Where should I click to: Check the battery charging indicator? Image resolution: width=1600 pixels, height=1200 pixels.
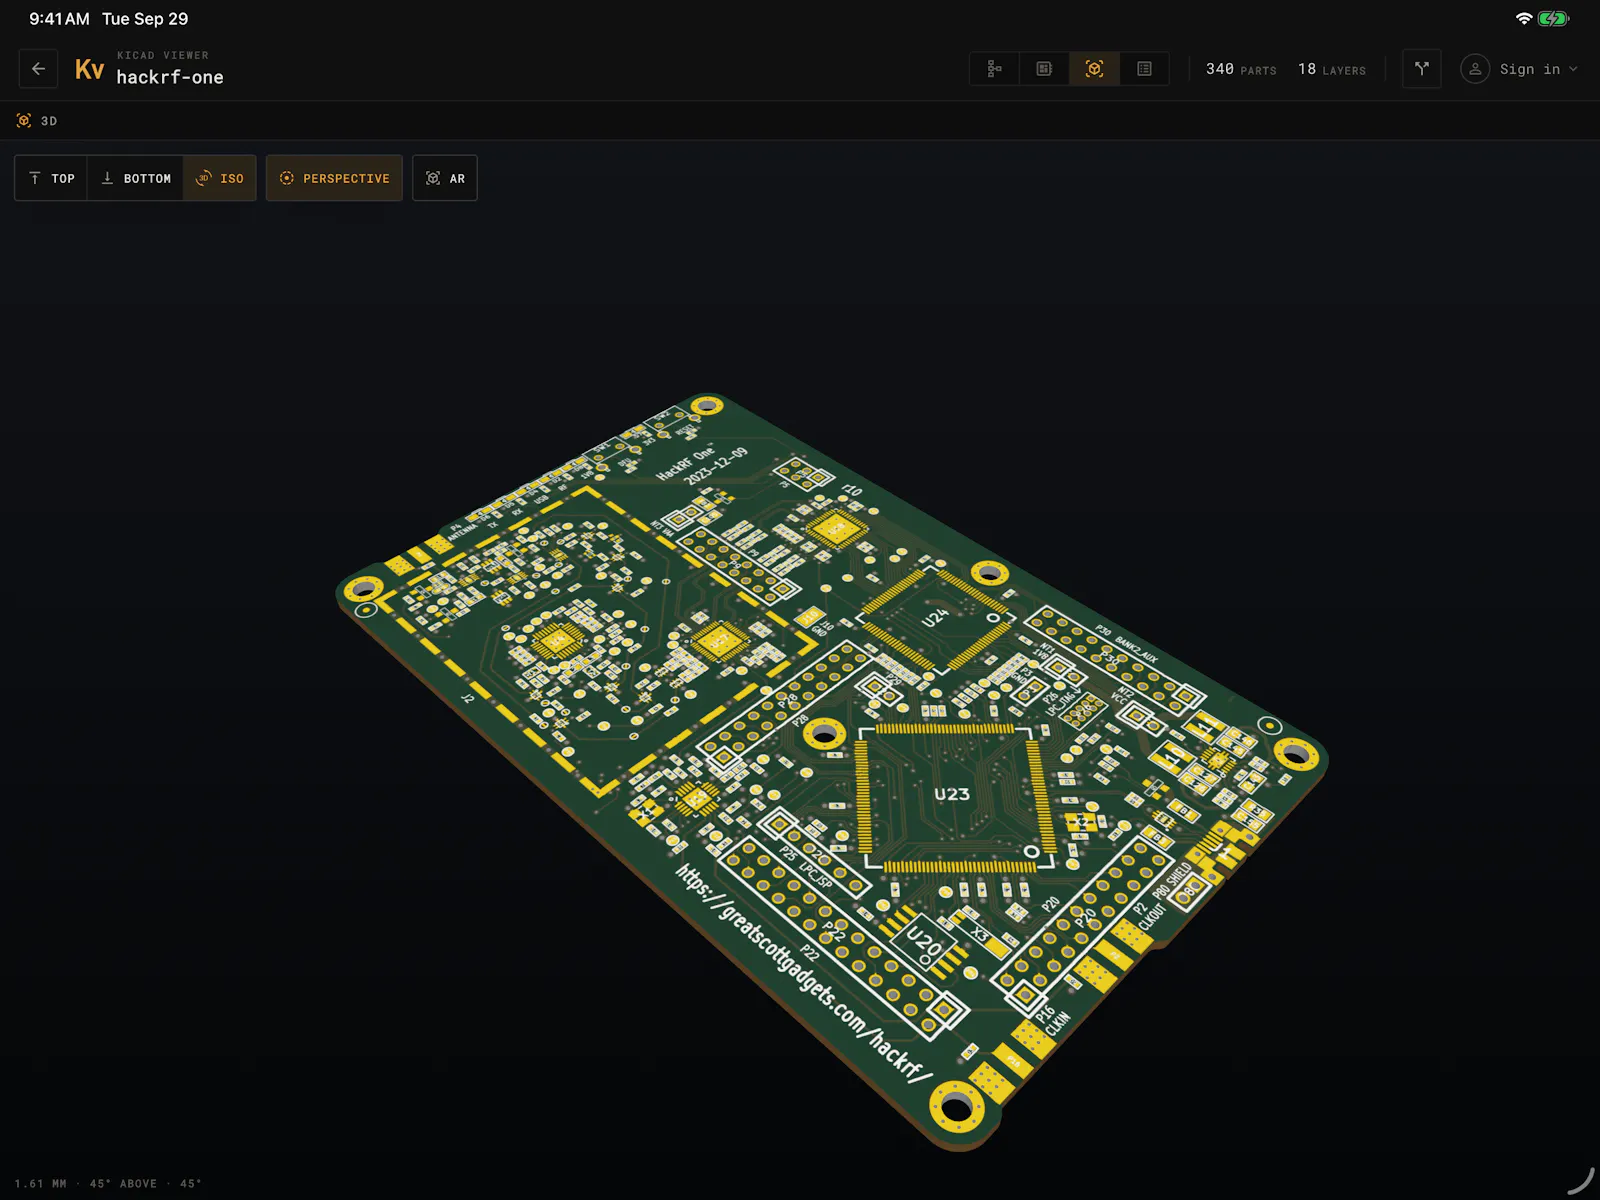(1553, 18)
